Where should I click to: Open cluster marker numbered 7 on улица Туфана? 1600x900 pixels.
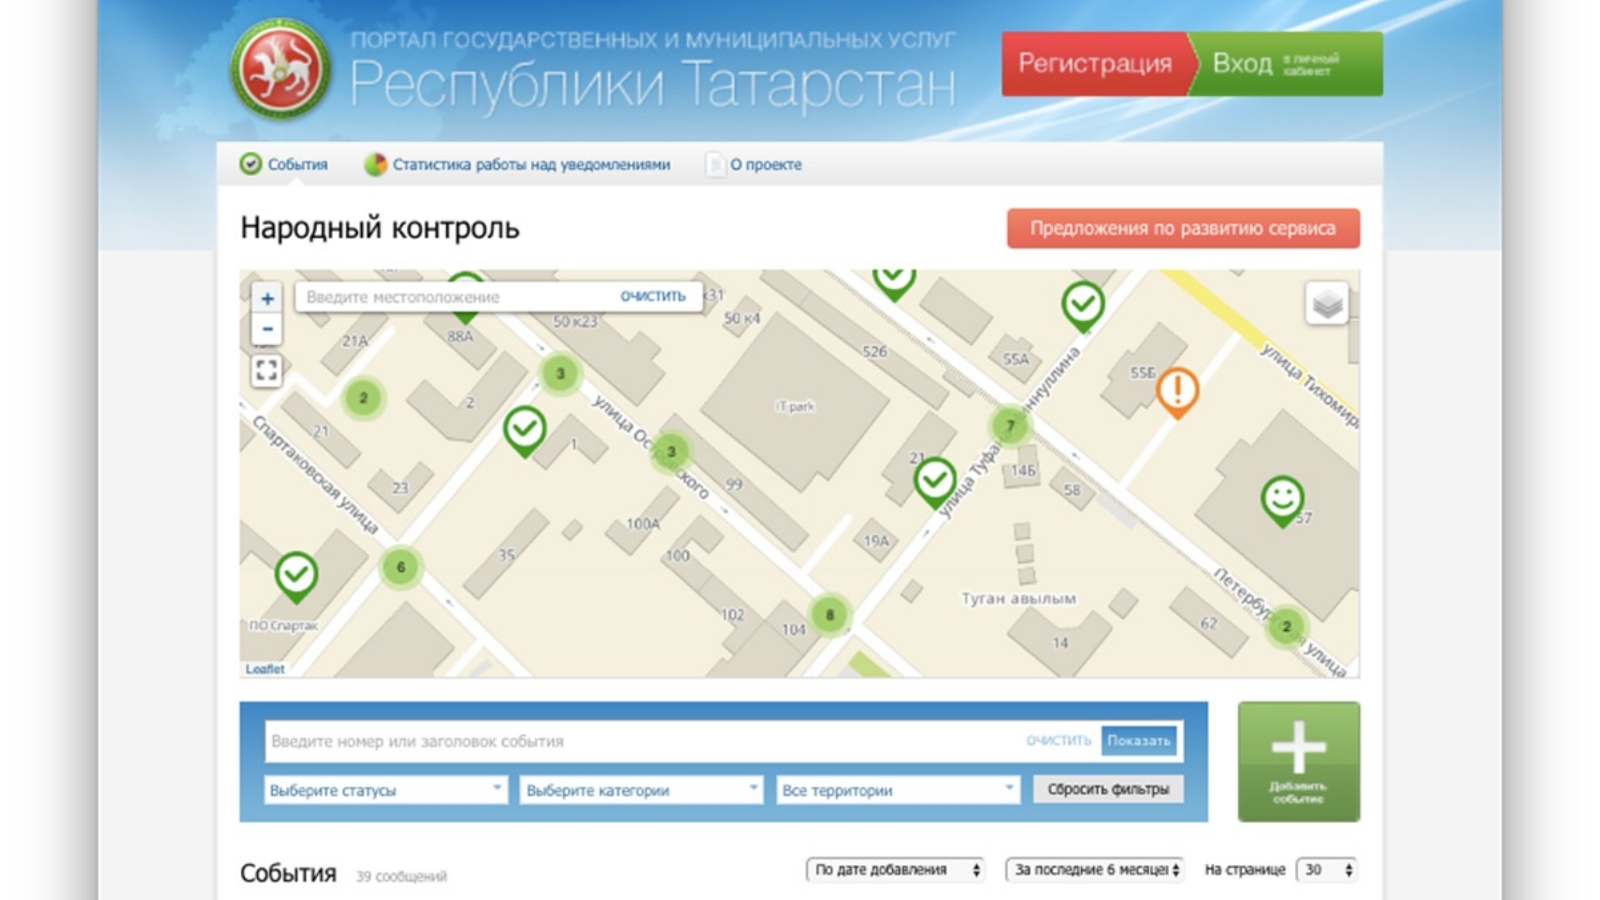point(1011,424)
